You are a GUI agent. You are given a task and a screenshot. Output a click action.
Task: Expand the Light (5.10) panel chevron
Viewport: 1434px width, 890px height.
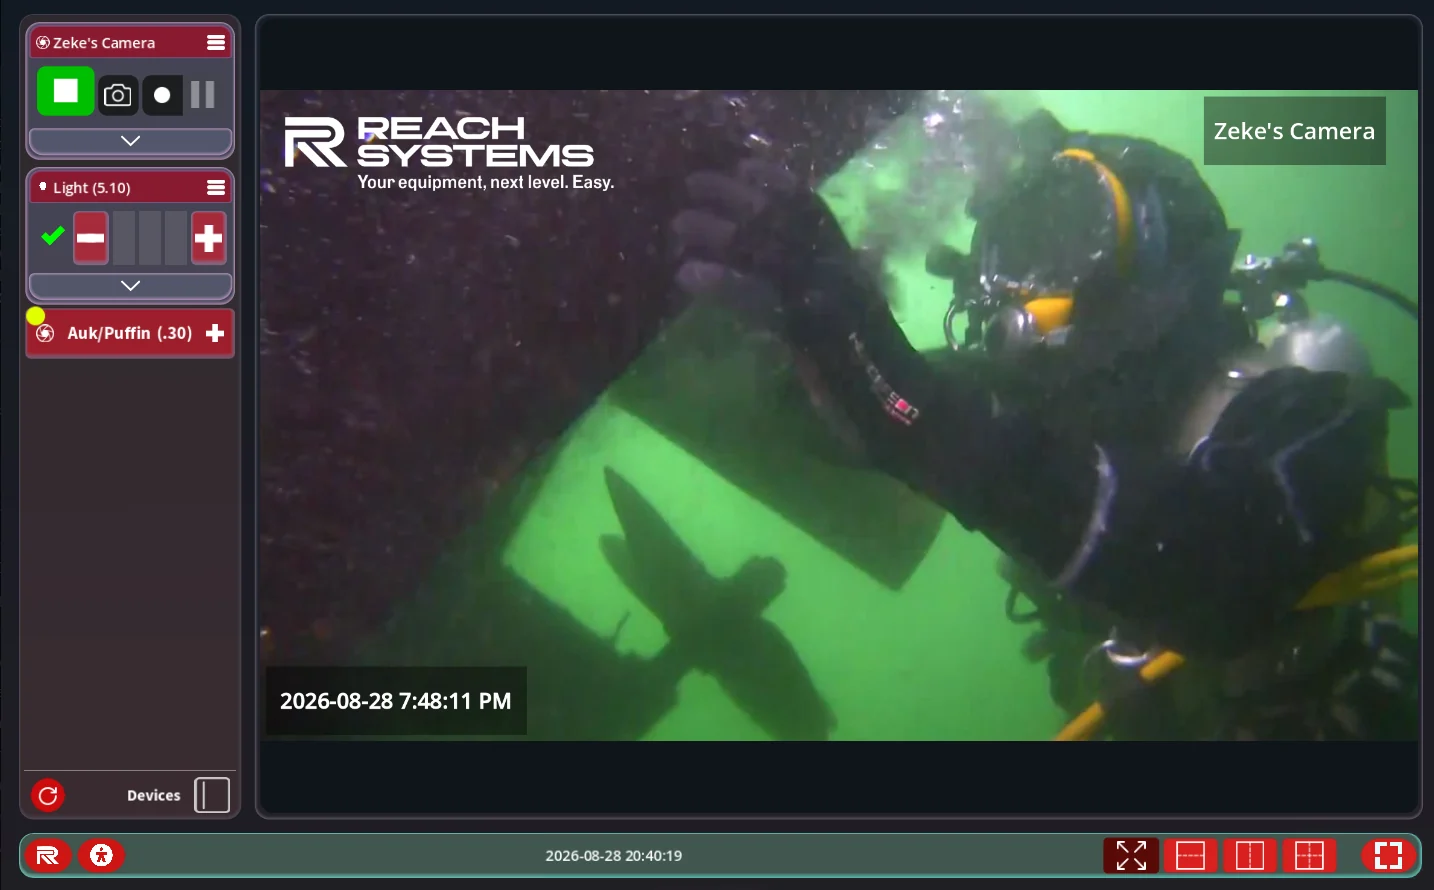point(130,286)
